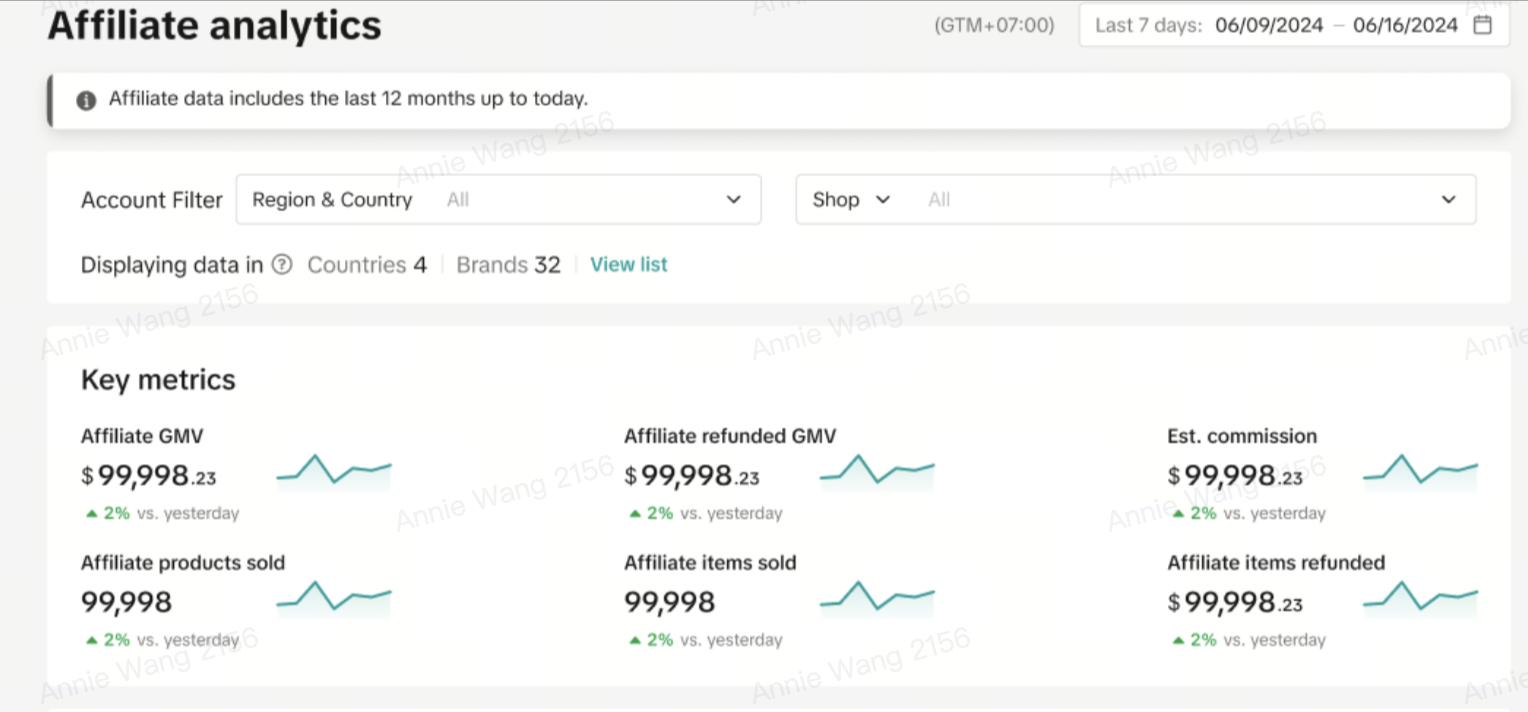
Task: Expand the Shop type selector chevron
Action: click(x=882, y=200)
